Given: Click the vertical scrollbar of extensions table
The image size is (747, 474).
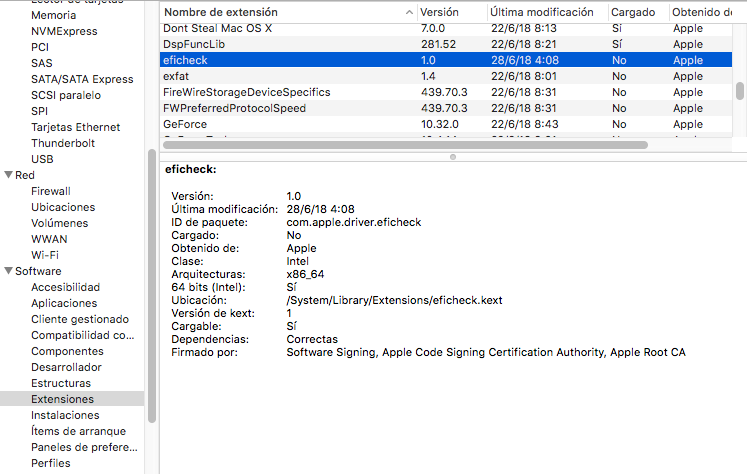Looking at the screenshot, I should click(x=739, y=91).
